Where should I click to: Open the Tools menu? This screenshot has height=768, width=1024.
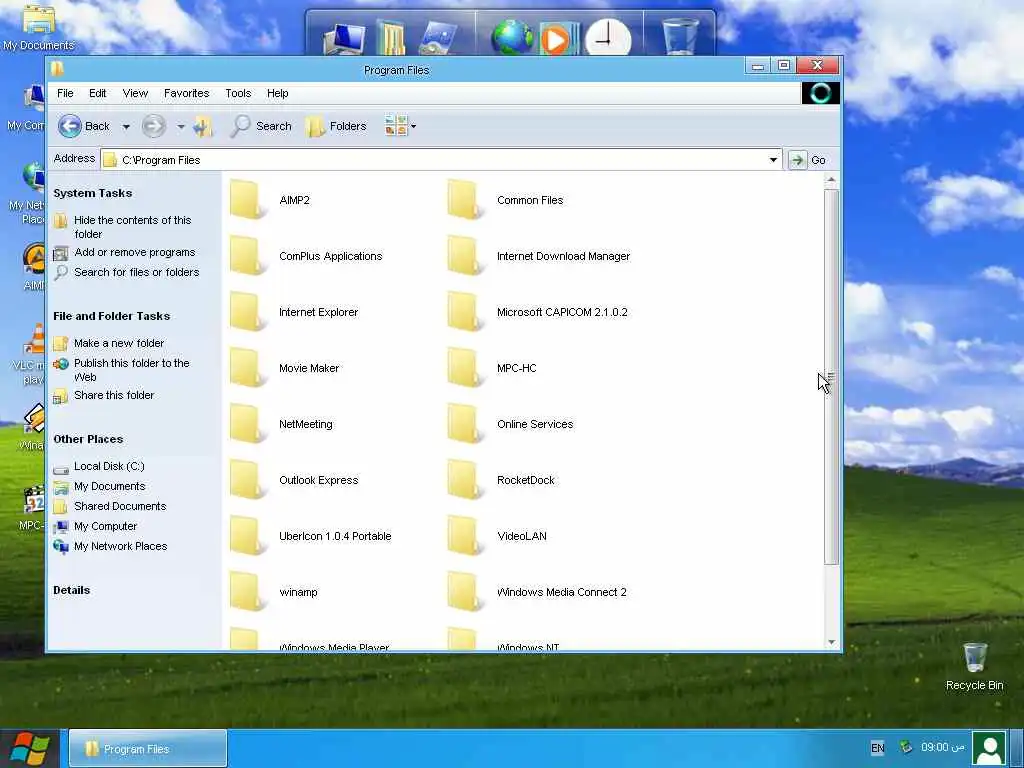coord(238,93)
